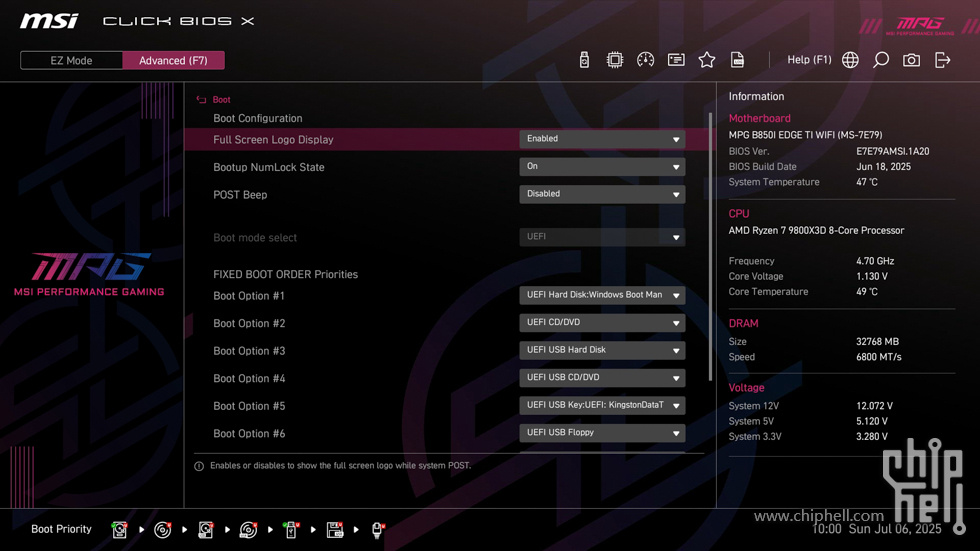
Task: Switch to EZ Mode
Action: point(71,61)
